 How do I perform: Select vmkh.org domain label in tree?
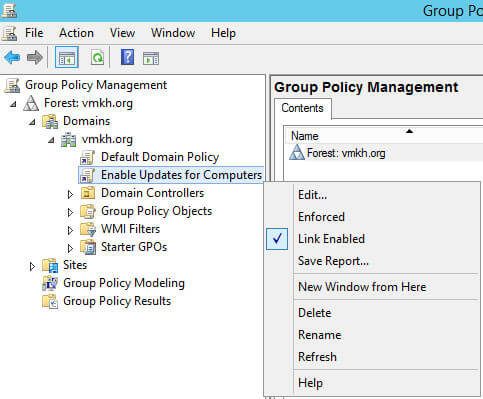tap(107, 139)
